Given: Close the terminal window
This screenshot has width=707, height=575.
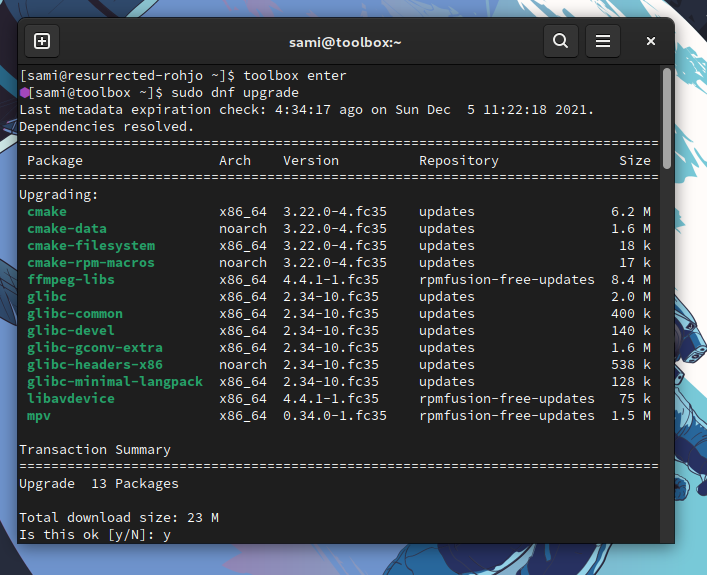Looking at the screenshot, I should point(651,41).
